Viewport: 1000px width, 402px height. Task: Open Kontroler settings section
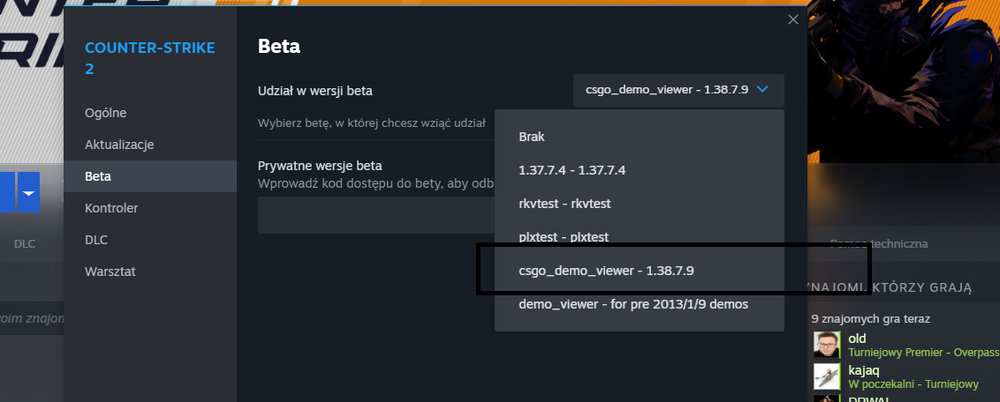[x=150, y=208]
